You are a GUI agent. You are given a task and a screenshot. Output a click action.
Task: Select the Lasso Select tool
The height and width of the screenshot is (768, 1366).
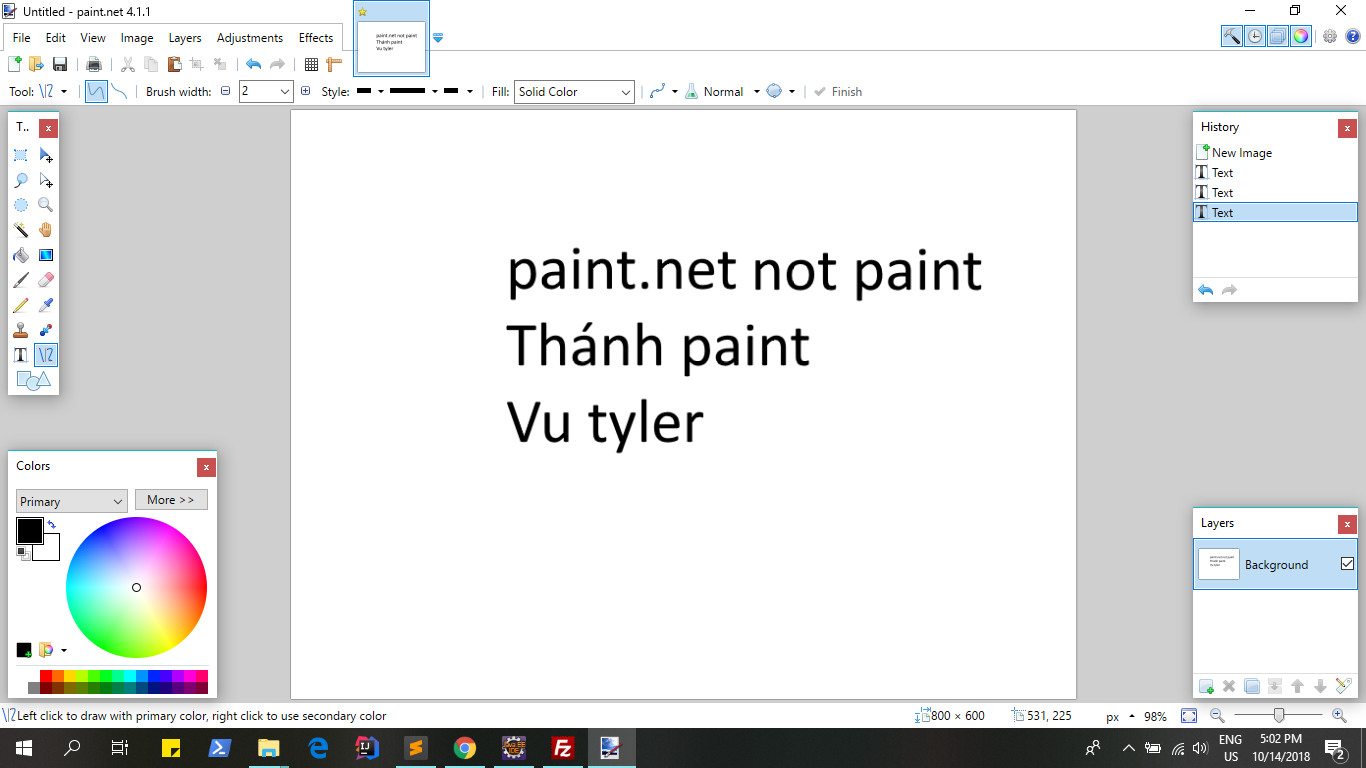20,180
